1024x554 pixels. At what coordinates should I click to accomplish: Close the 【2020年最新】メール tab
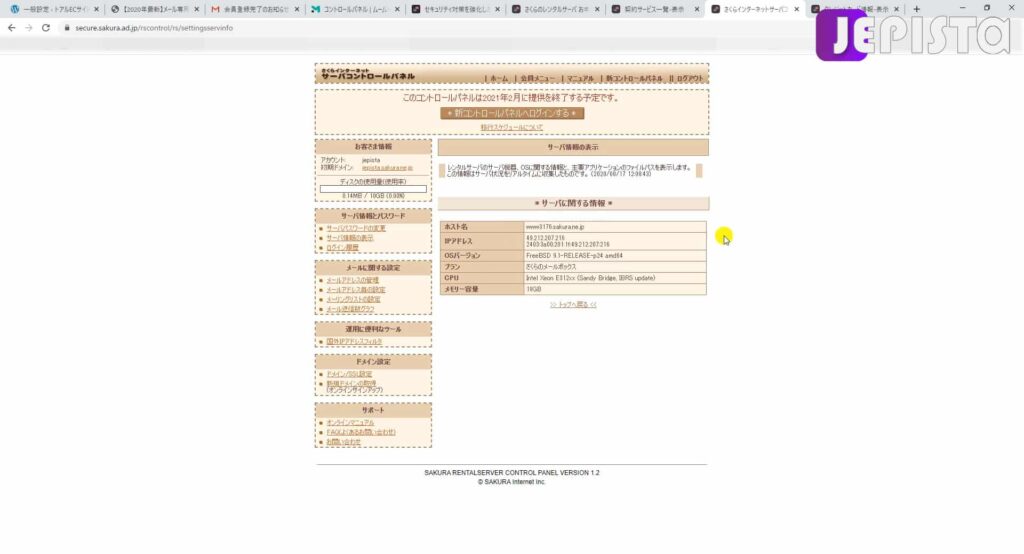pos(197,9)
